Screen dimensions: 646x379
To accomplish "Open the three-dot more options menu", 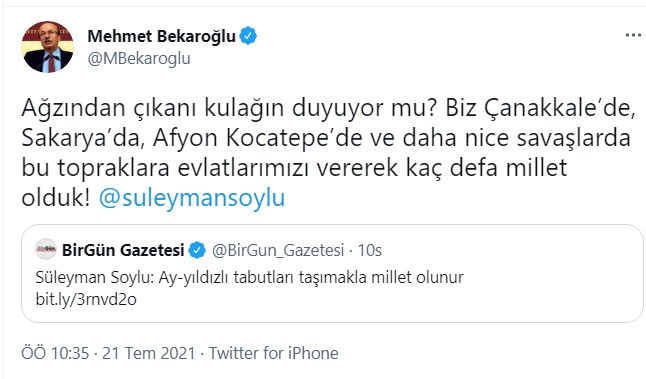I will coord(633,36).
